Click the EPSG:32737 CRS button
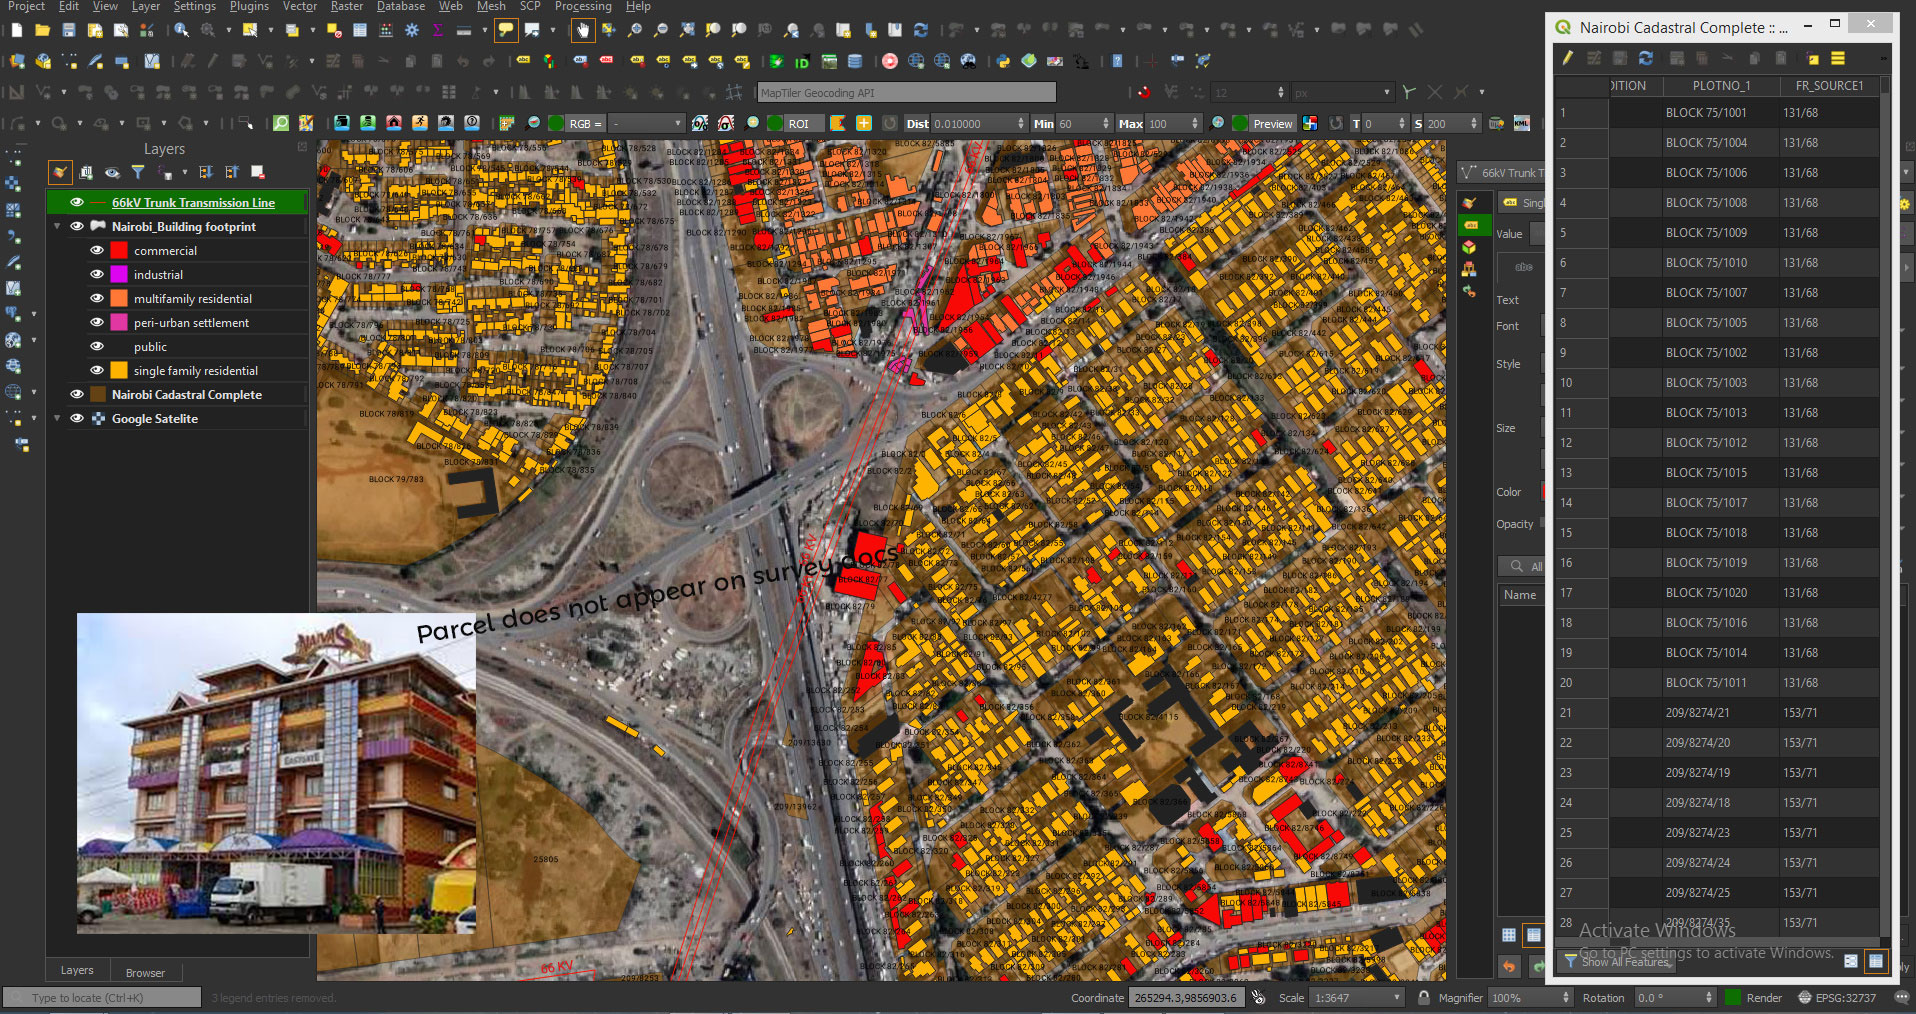The width and height of the screenshot is (1916, 1014). click(1840, 998)
